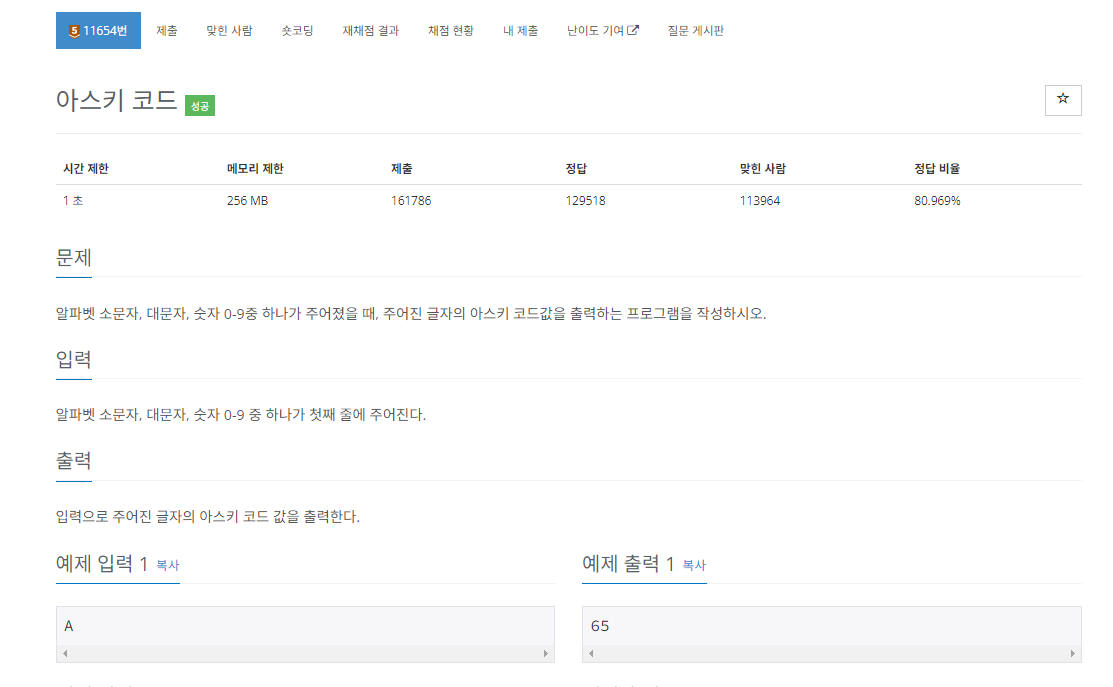
Task: Click the 출력 description ending in 출력한다
Action: pos(208,517)
